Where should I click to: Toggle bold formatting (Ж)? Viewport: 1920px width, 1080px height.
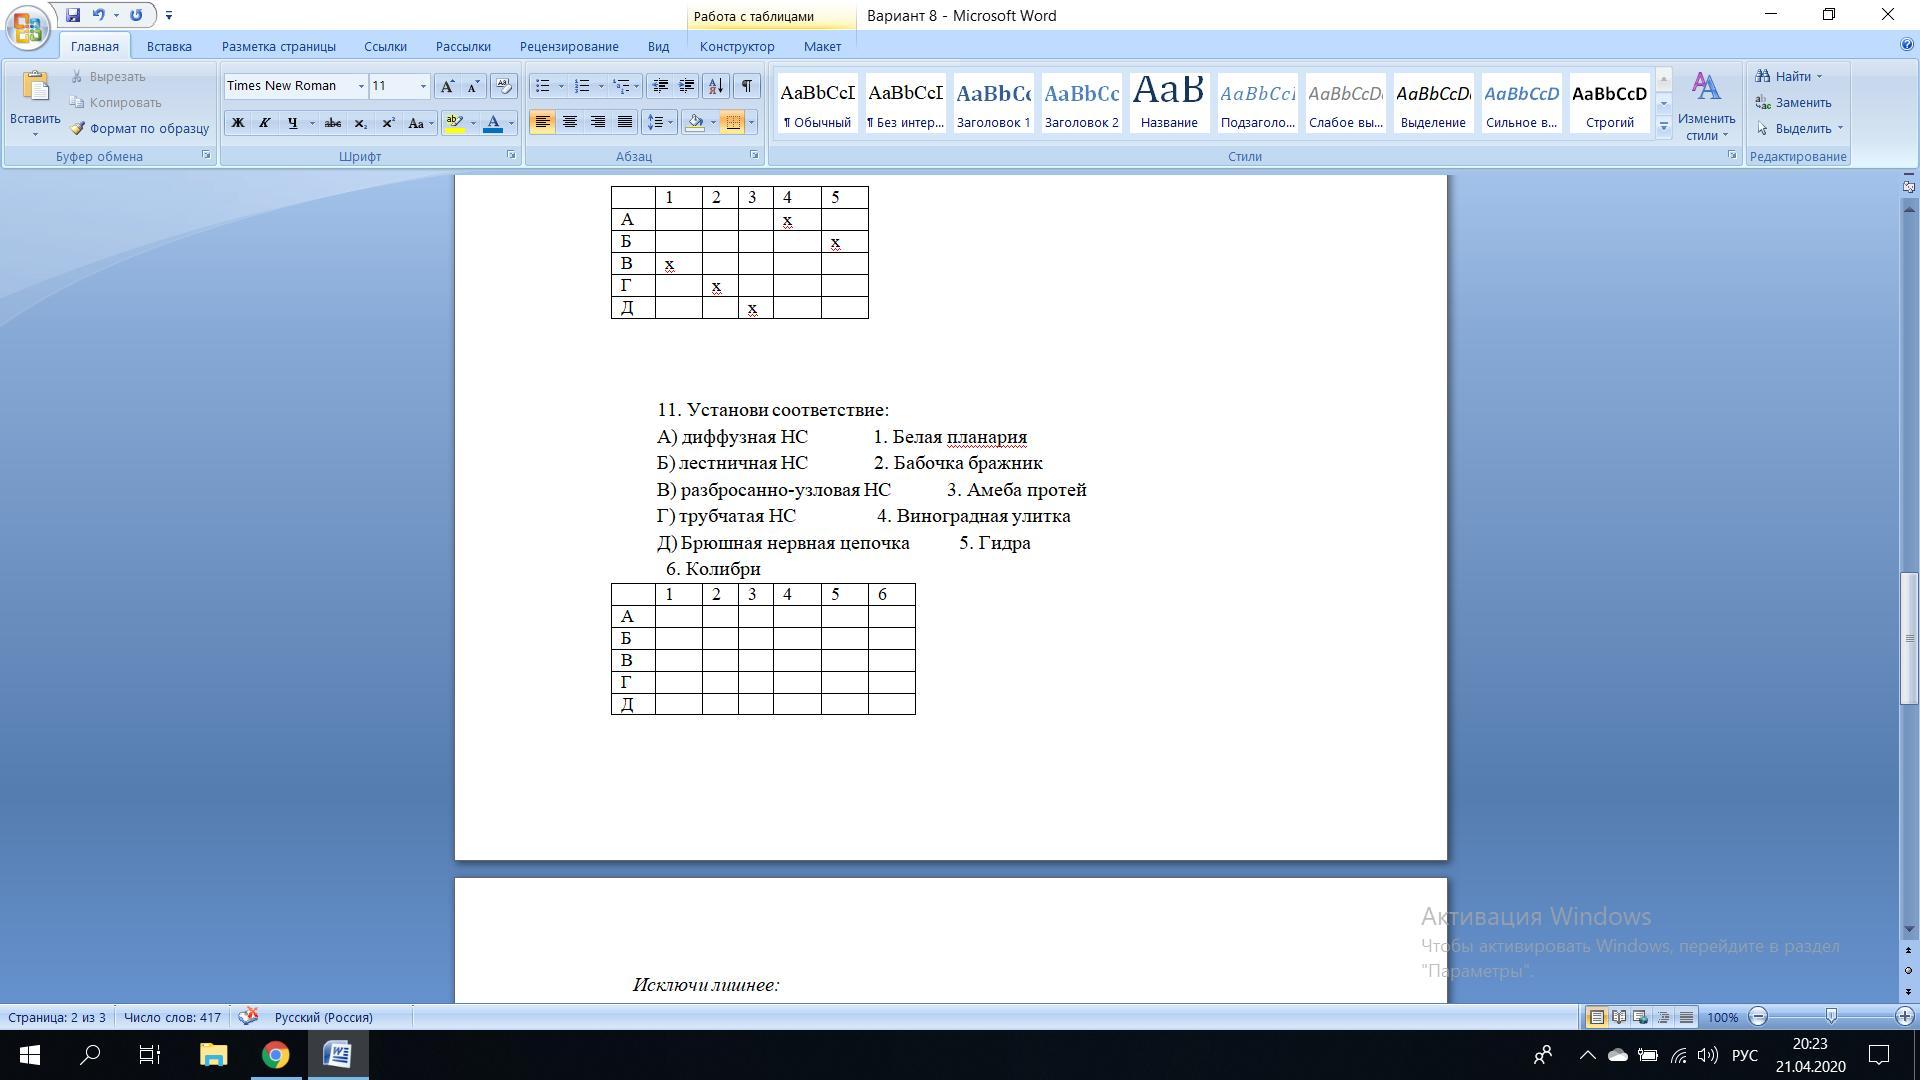[238, 123]
